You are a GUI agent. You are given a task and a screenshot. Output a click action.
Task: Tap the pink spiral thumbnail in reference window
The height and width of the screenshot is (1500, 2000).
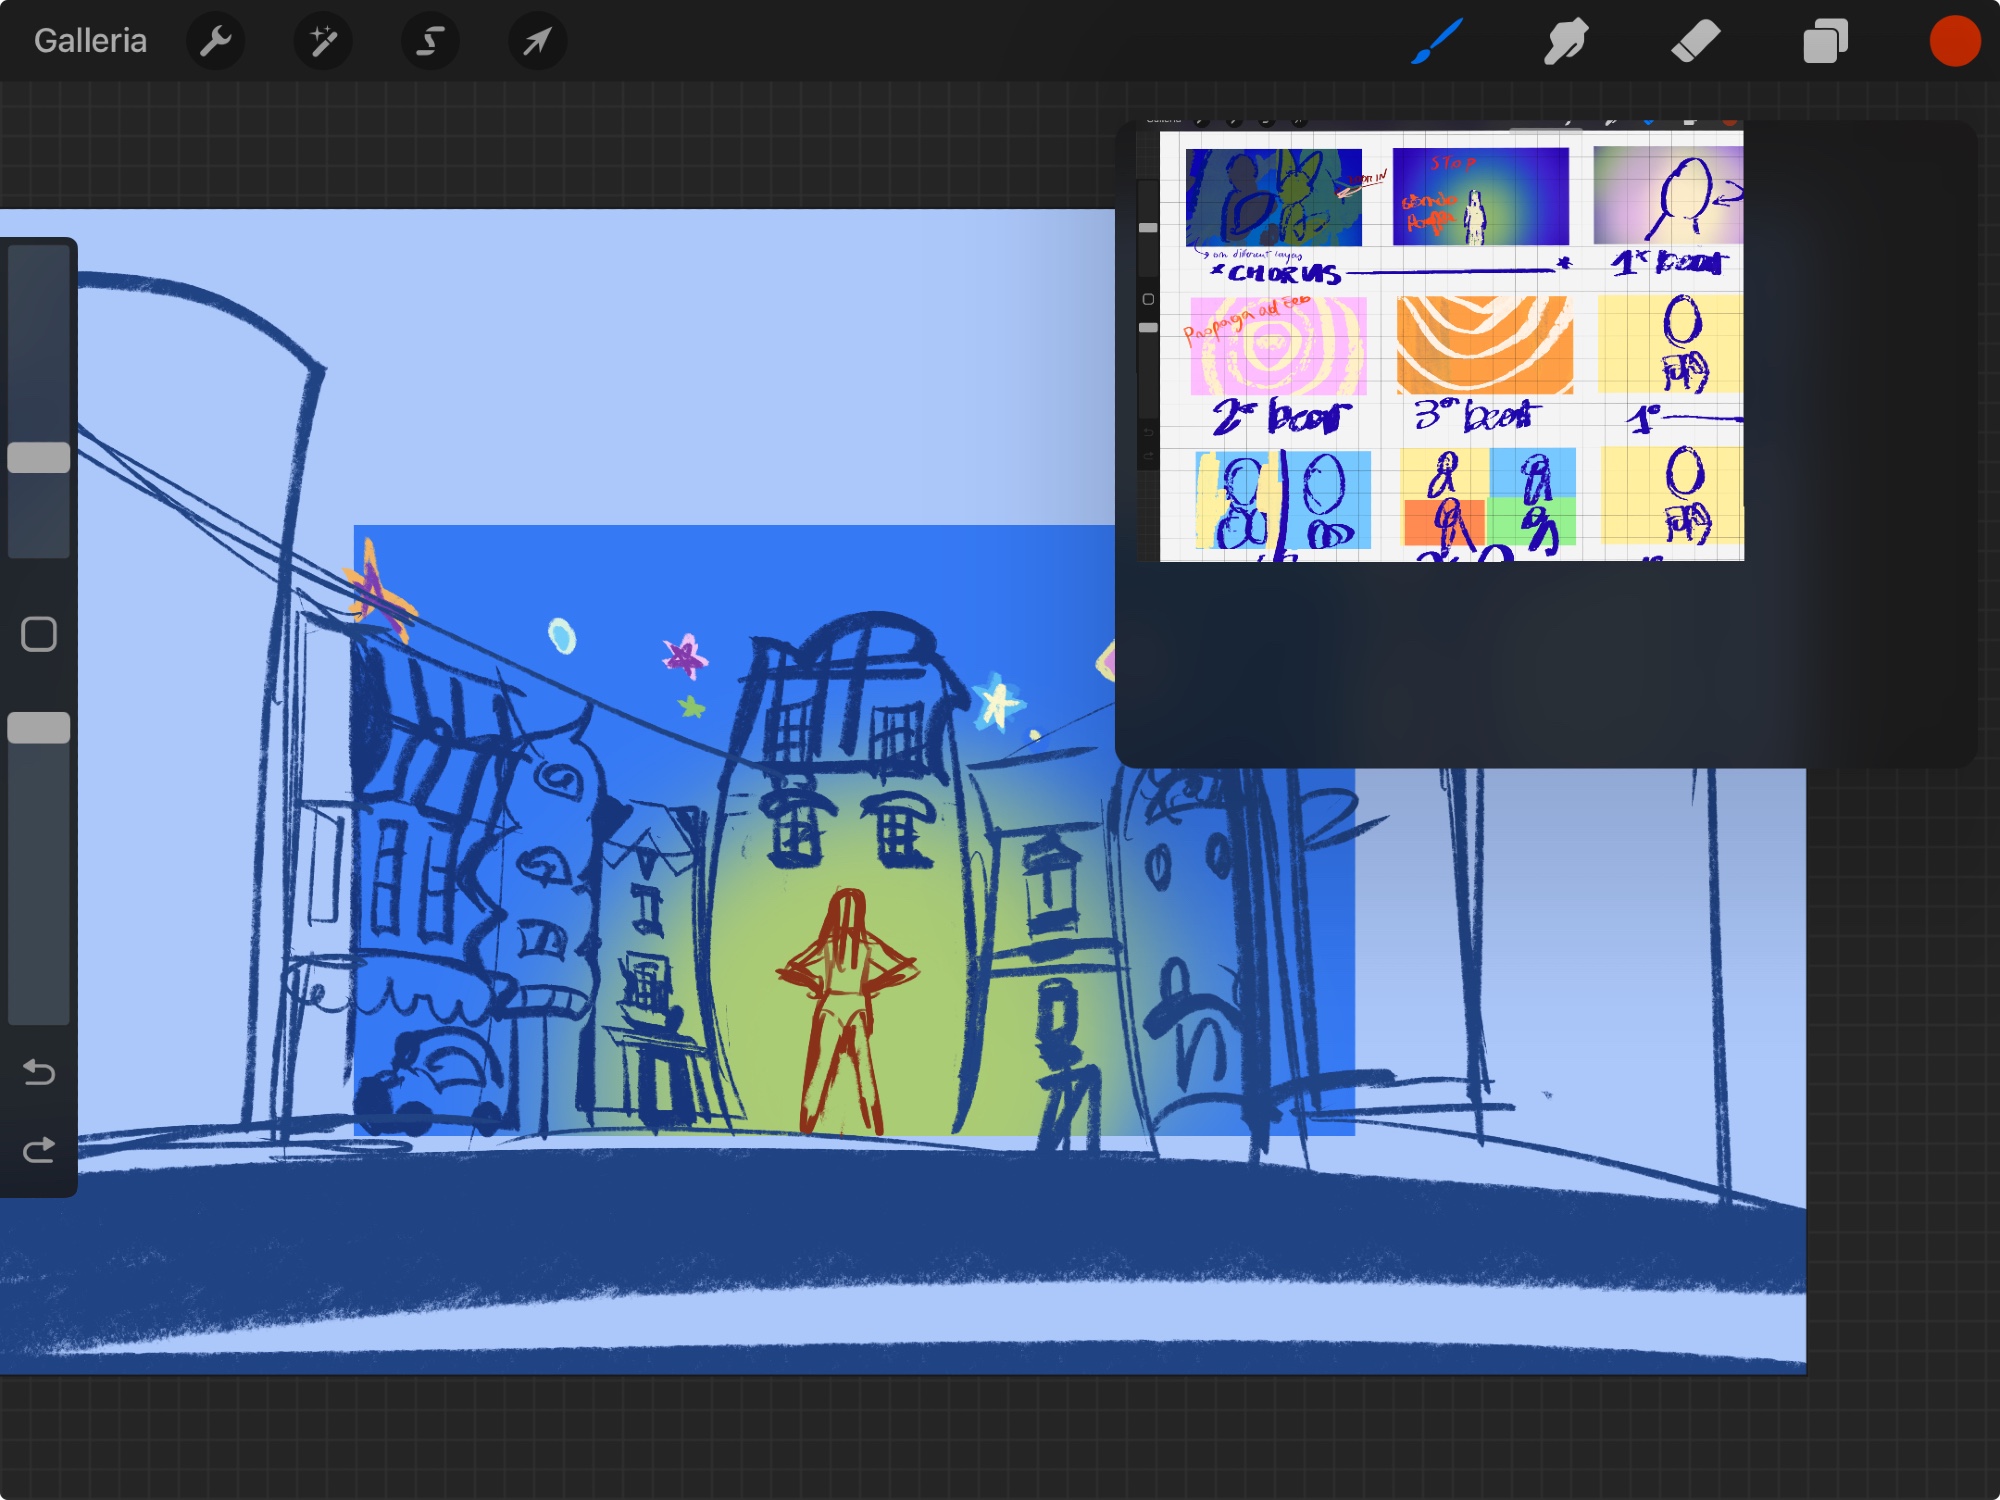[1277, 346]
